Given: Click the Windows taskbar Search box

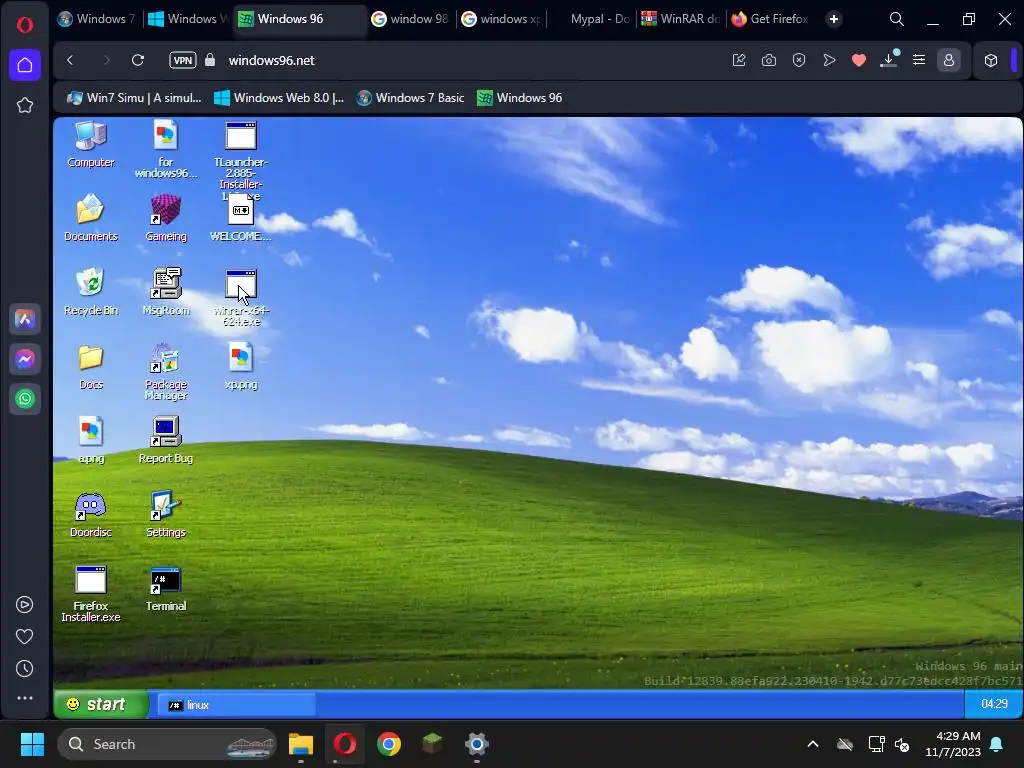Looking at the screenshot, I should 167,744.
